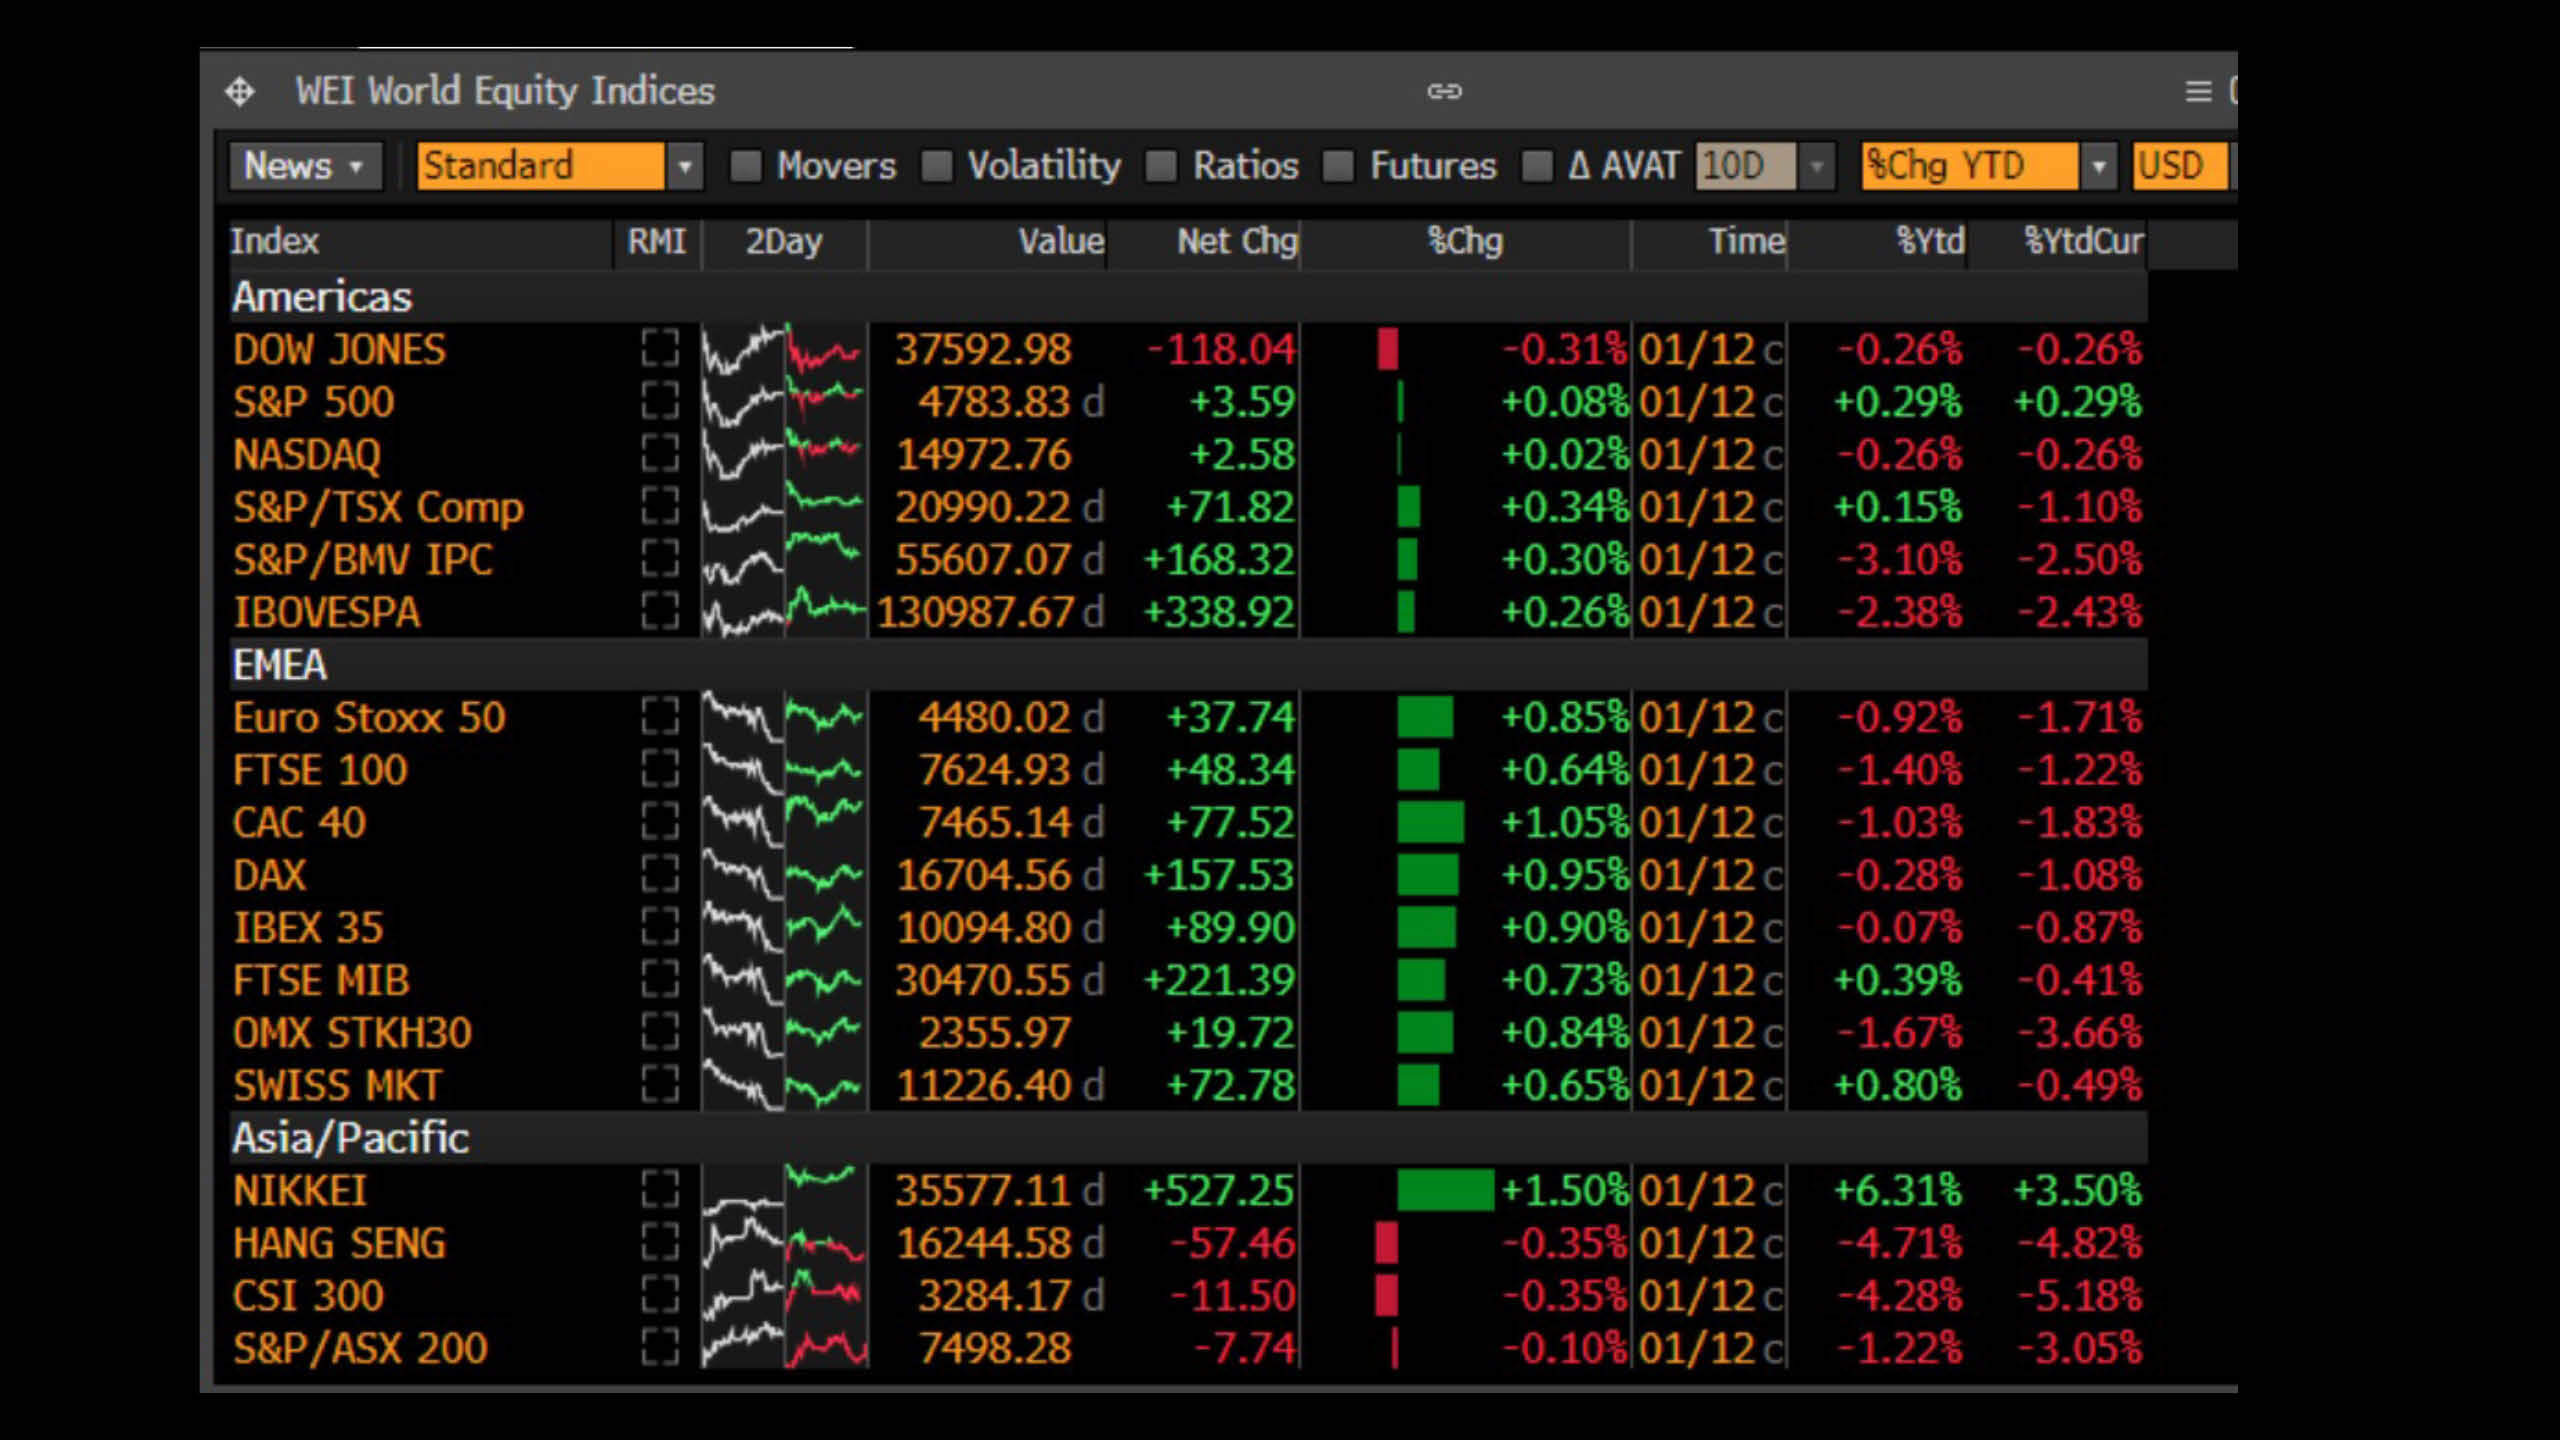Open the Euro Stoxx 50 index
Screen dimensions: 2560x1440
[369, 717]
